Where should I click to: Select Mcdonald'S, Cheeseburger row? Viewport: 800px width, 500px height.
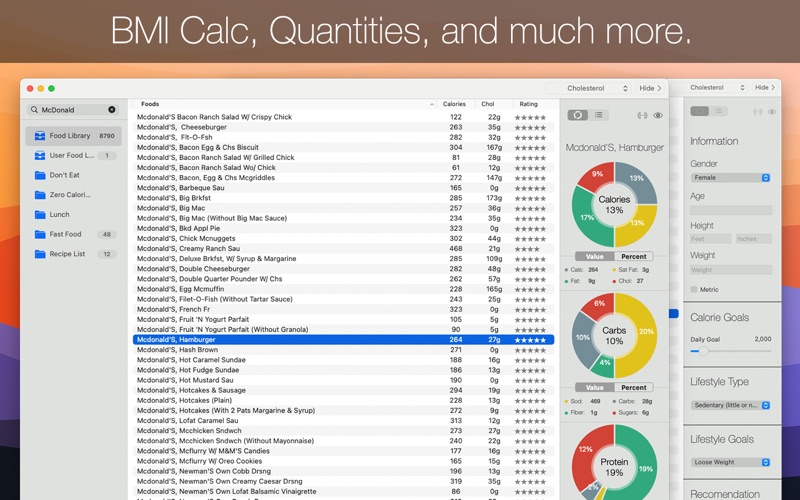343,127
